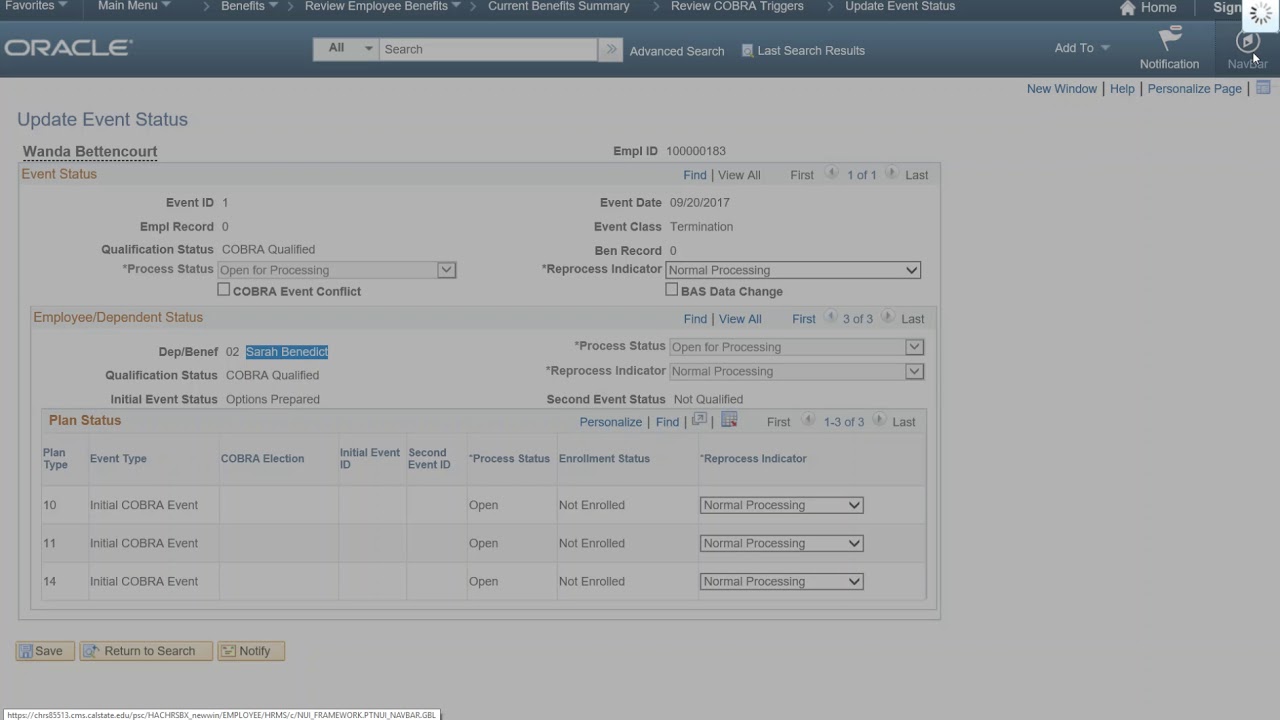The height and width of the screenshot is (720, 1280).
Task: Open Event Status Process Status dropdown
Action: pyautogui.click(x=337, y=270)
